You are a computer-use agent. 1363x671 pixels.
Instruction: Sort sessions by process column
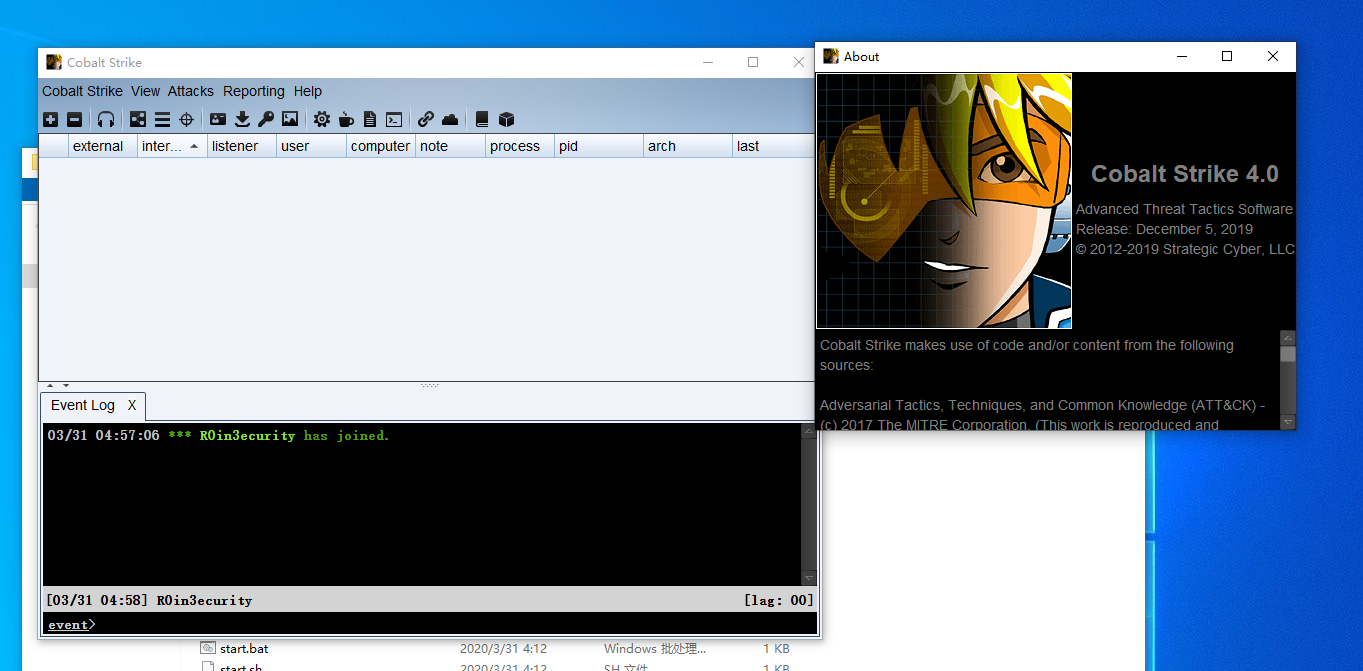pyautogui.click(x=520, y=146)
